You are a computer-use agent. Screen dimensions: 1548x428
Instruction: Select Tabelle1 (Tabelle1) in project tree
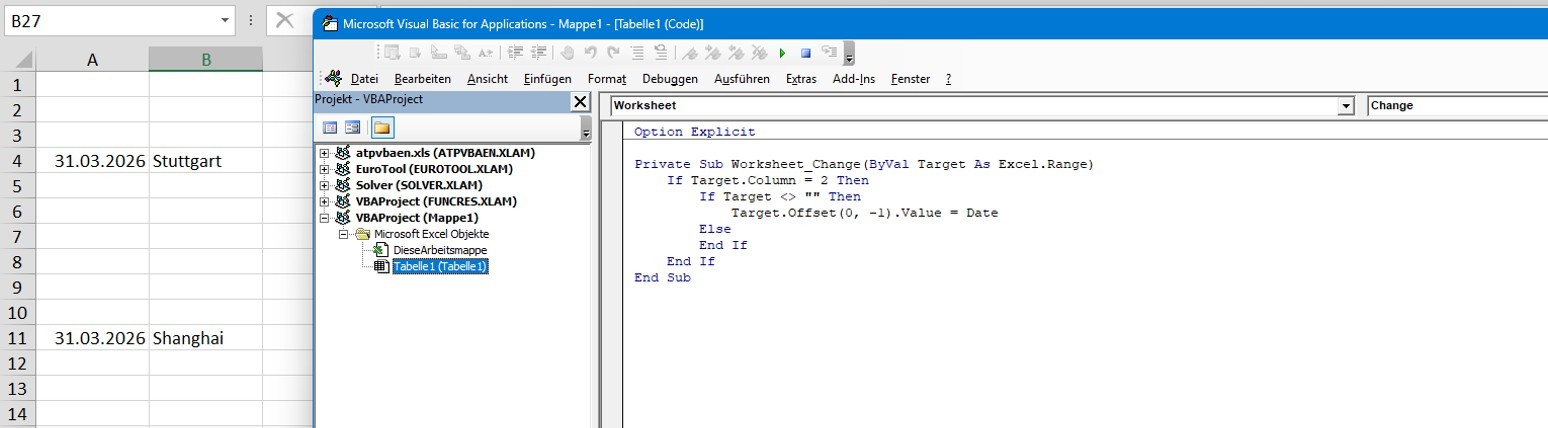[440, 266]
